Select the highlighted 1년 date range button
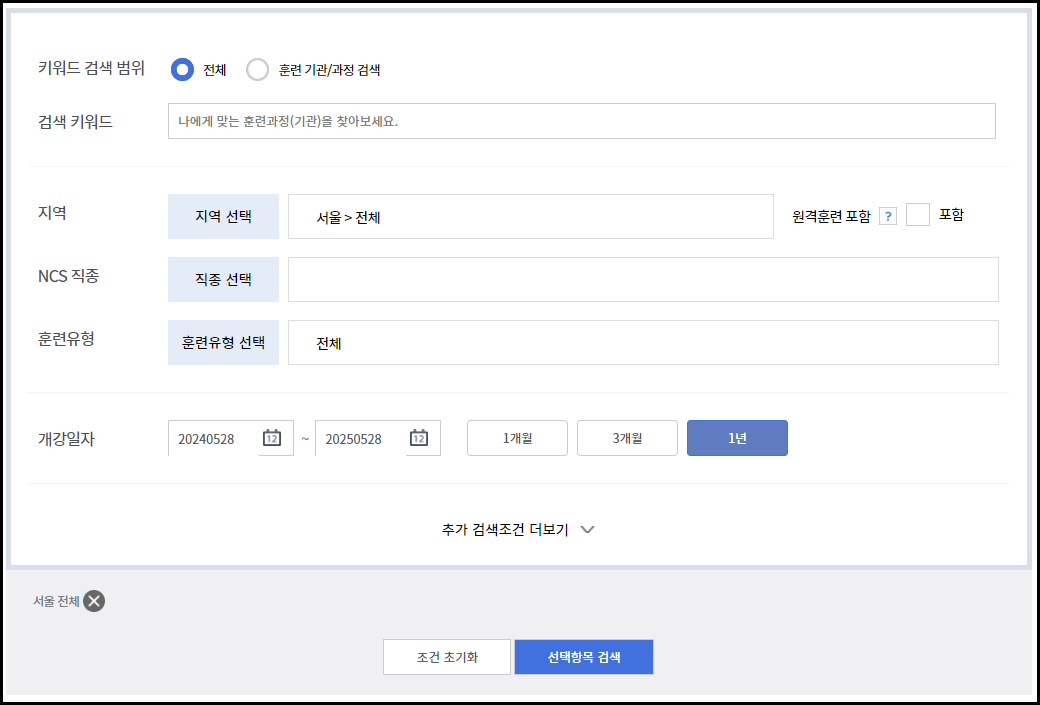The width and height of the screenshot is (1040, 705). tap(737, 437)
